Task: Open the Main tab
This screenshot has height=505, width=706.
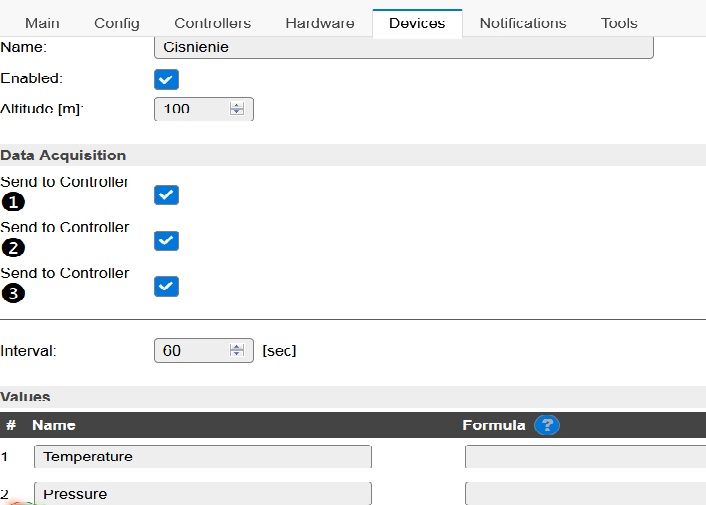Action: coord(42,23)
